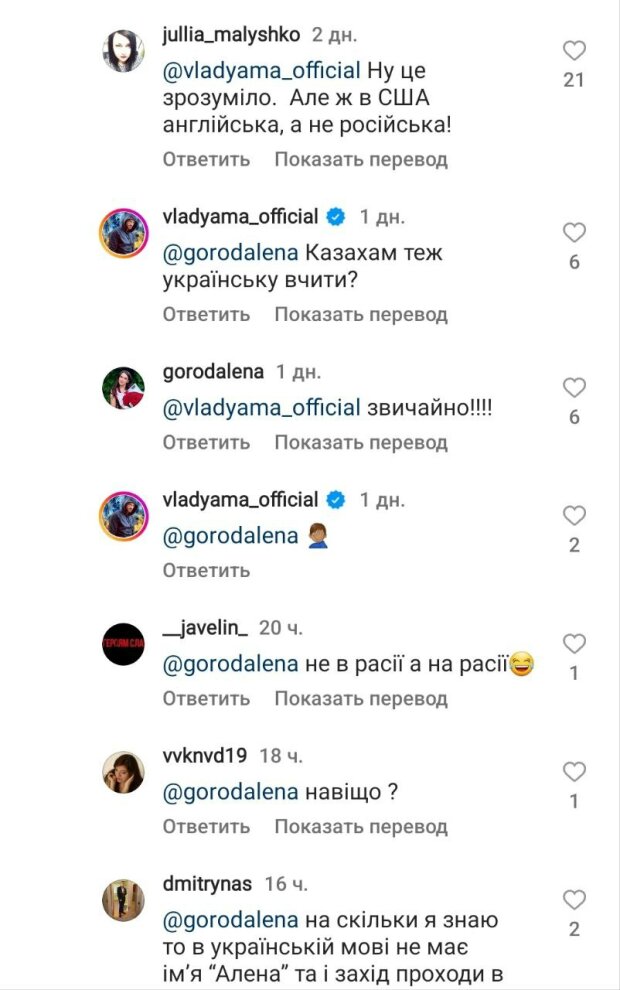Open the @gorodalena mention in vvknvd19's comment

pos(230,793)
